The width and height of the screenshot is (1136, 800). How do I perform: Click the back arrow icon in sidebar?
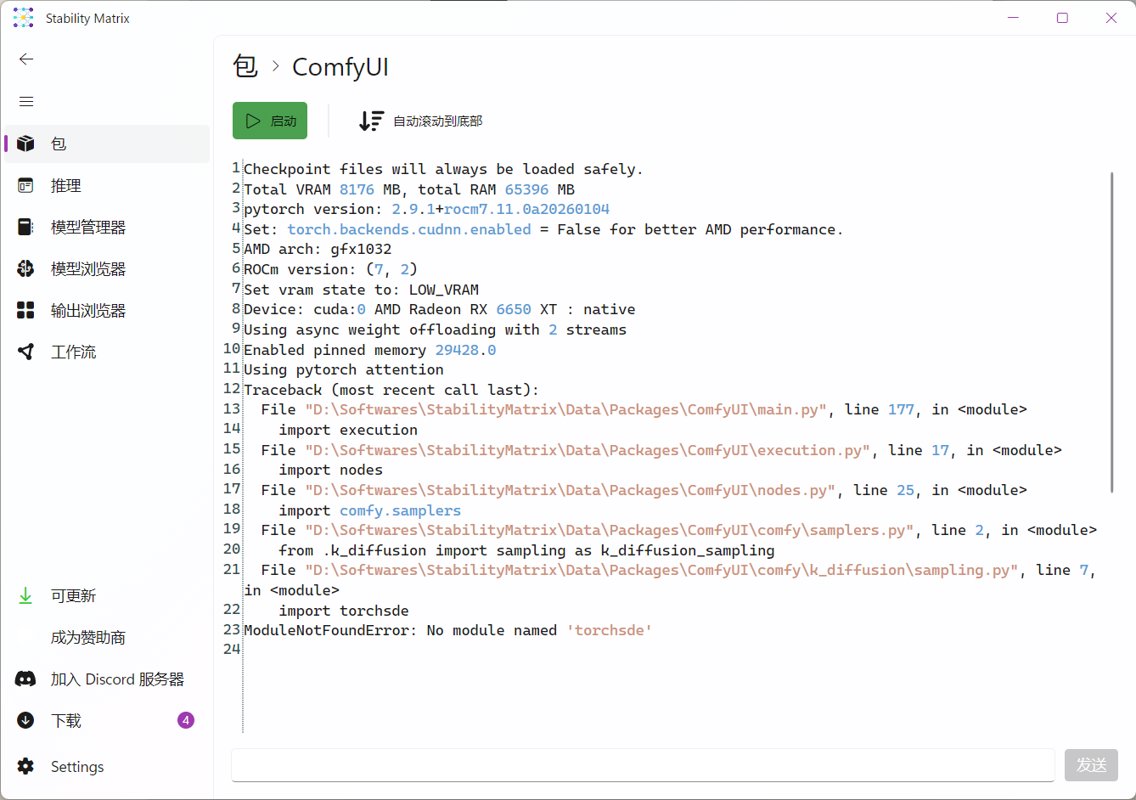[26, 59]
